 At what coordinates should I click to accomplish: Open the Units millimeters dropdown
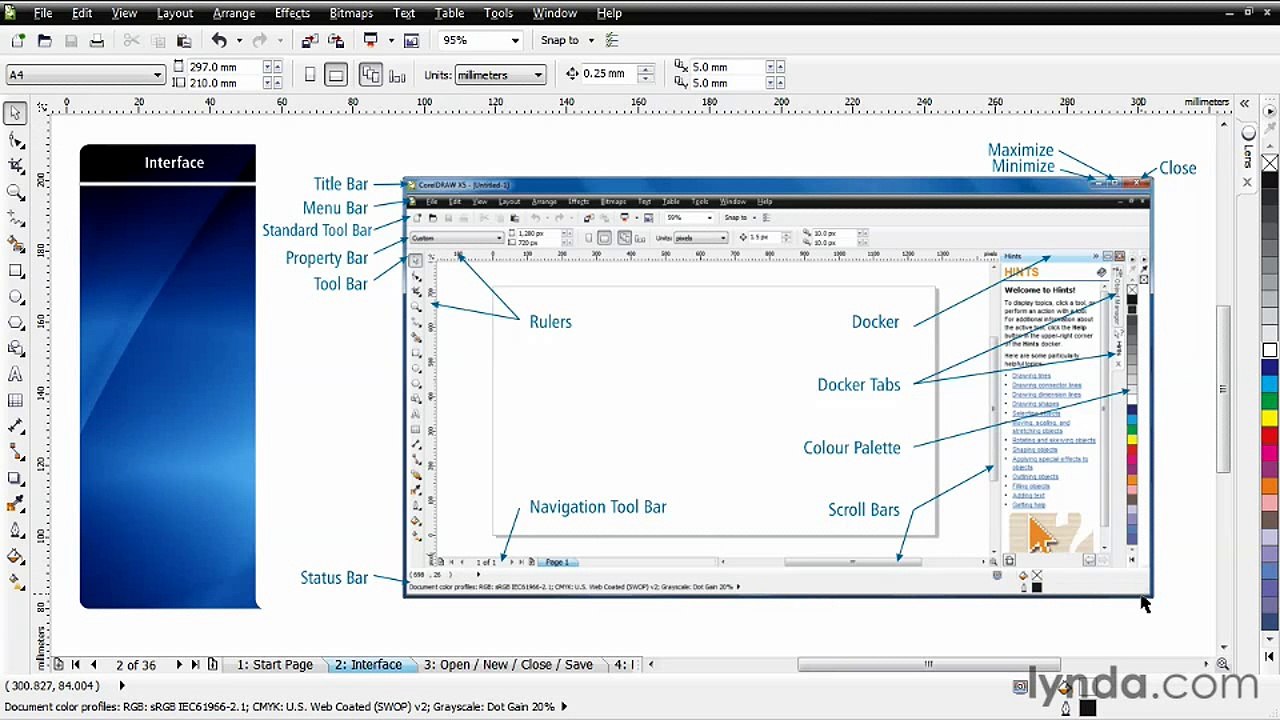[538, 75]
